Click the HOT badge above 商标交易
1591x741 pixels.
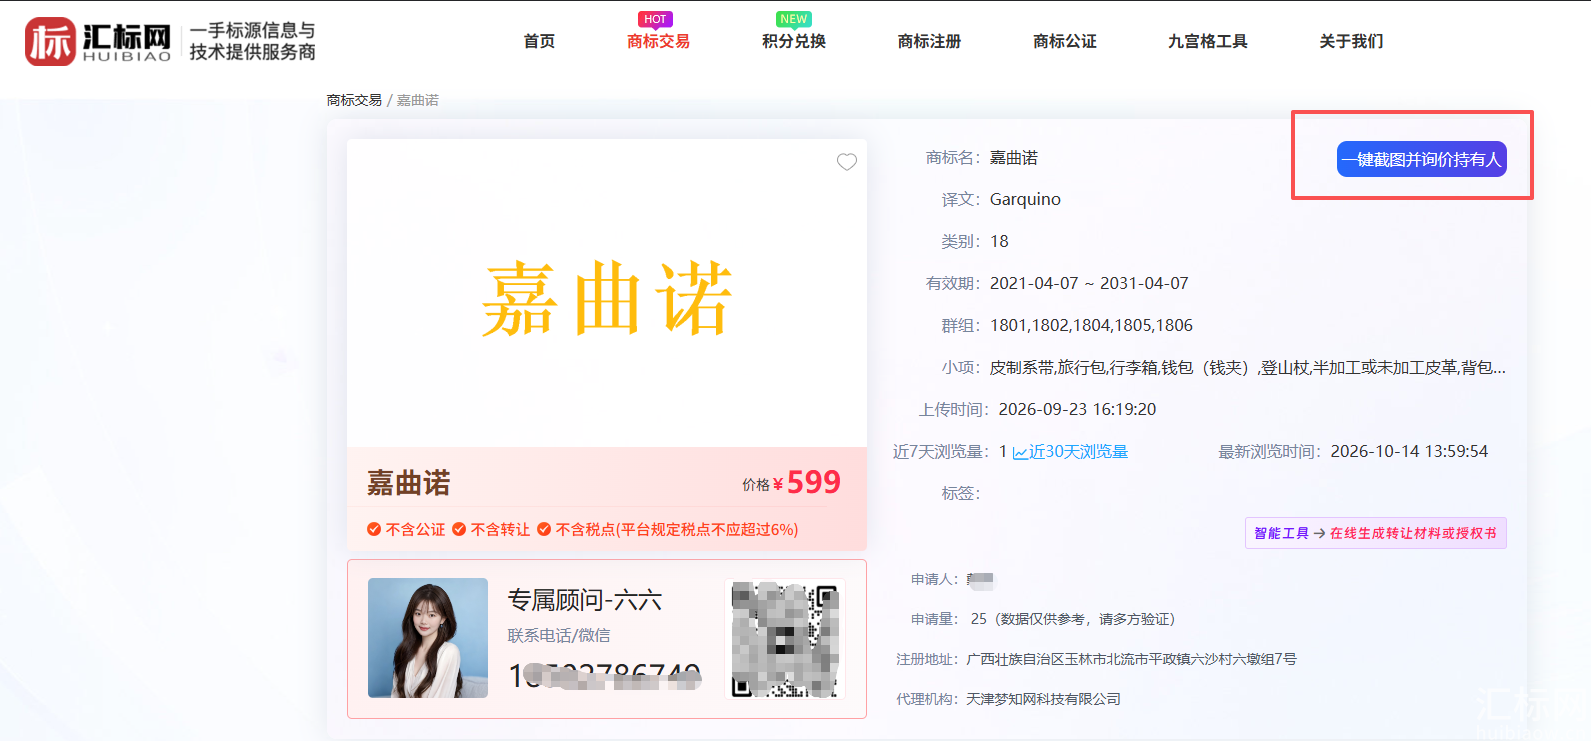click(655, 19)
